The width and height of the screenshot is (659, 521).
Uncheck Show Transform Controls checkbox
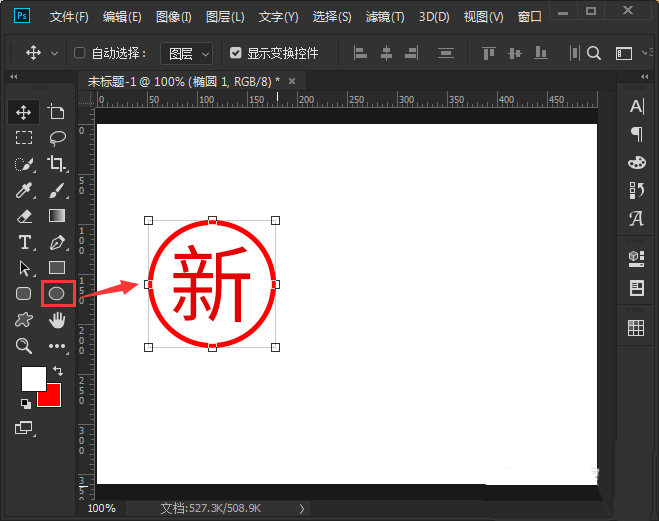[236, 53]
